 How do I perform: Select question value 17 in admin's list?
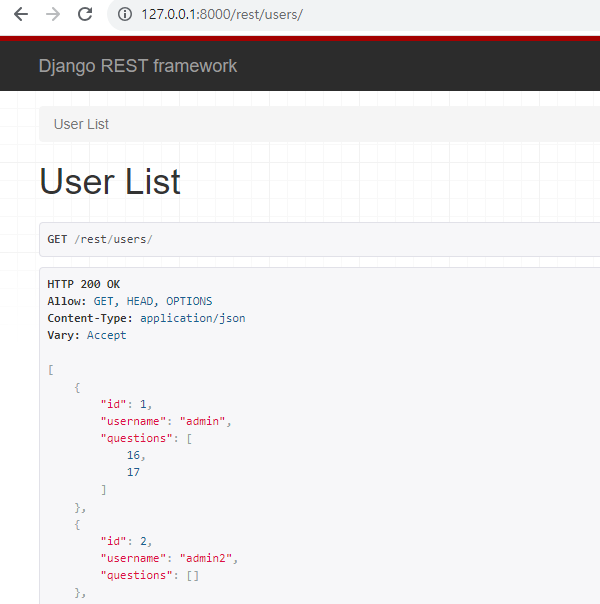click(x=133, y=472)
